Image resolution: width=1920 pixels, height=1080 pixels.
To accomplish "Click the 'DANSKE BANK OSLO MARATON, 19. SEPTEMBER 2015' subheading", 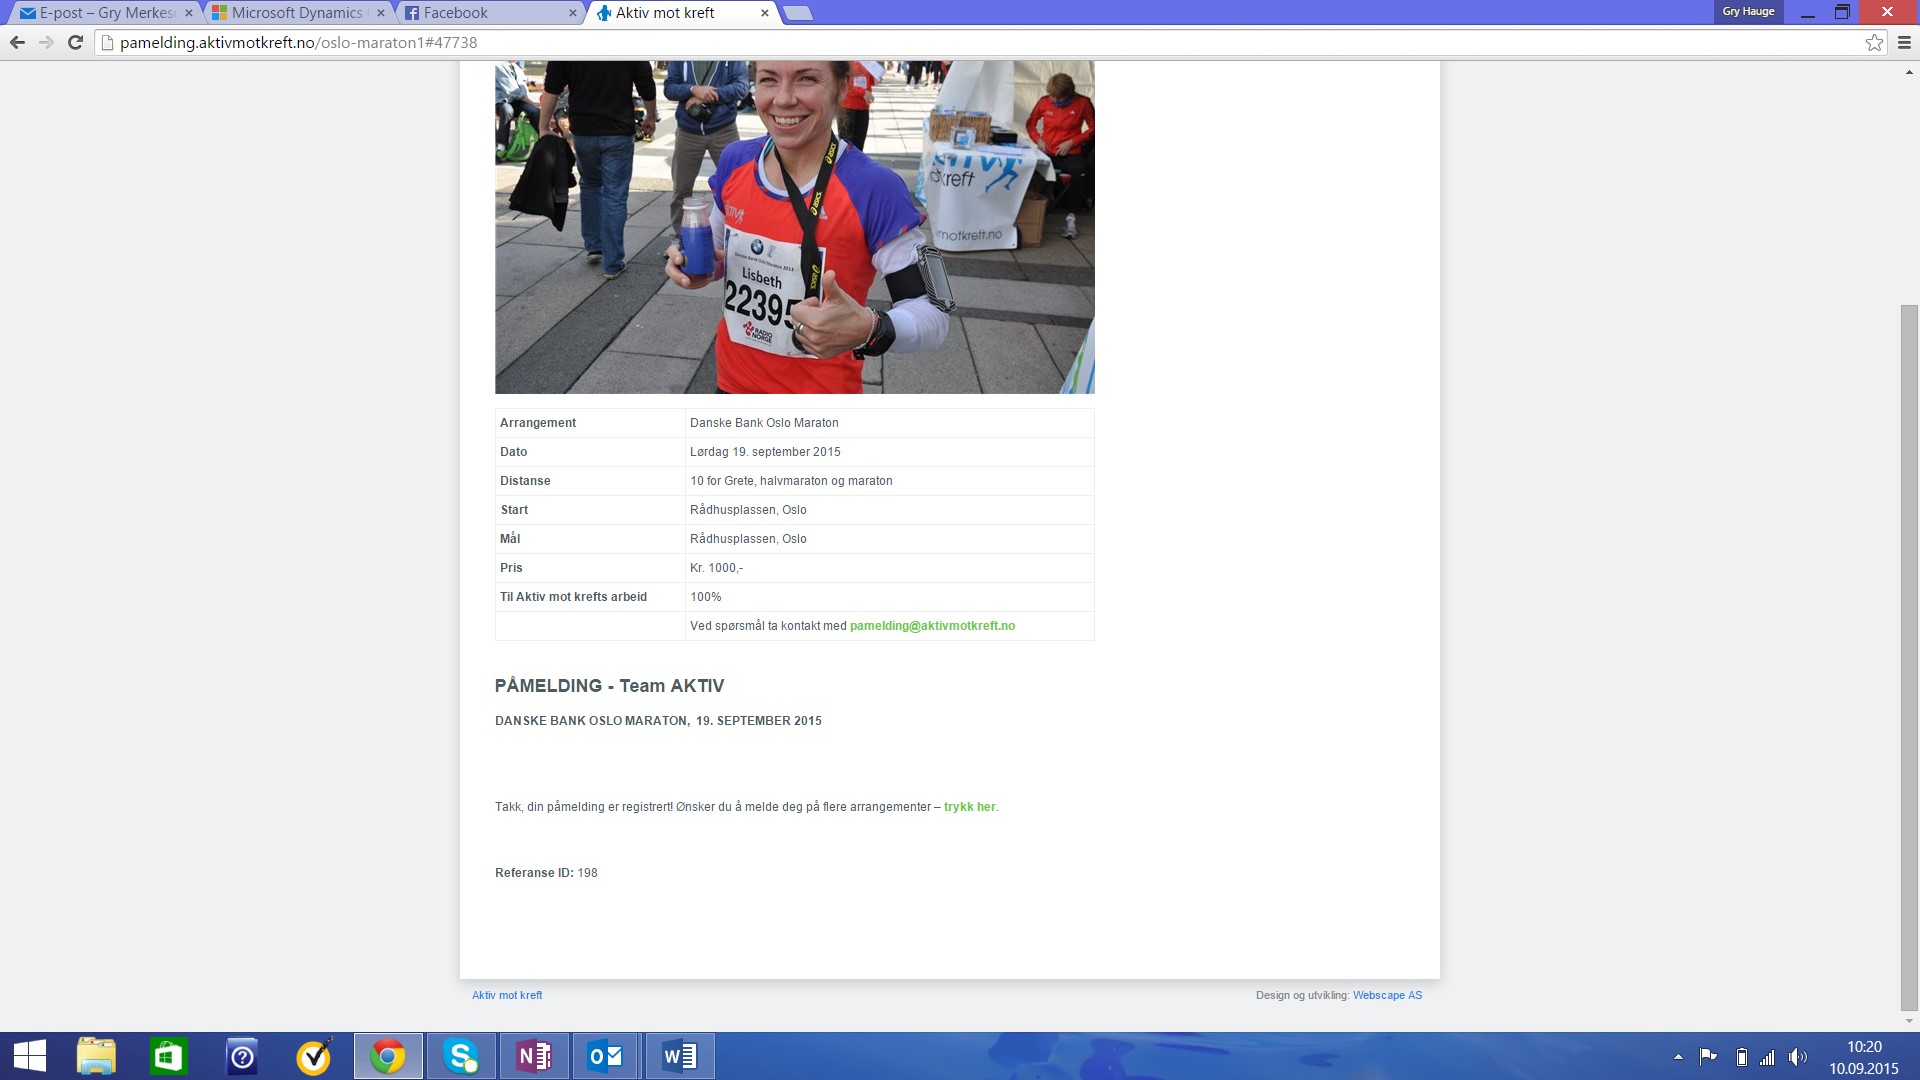I will click(x=658, y=721).
